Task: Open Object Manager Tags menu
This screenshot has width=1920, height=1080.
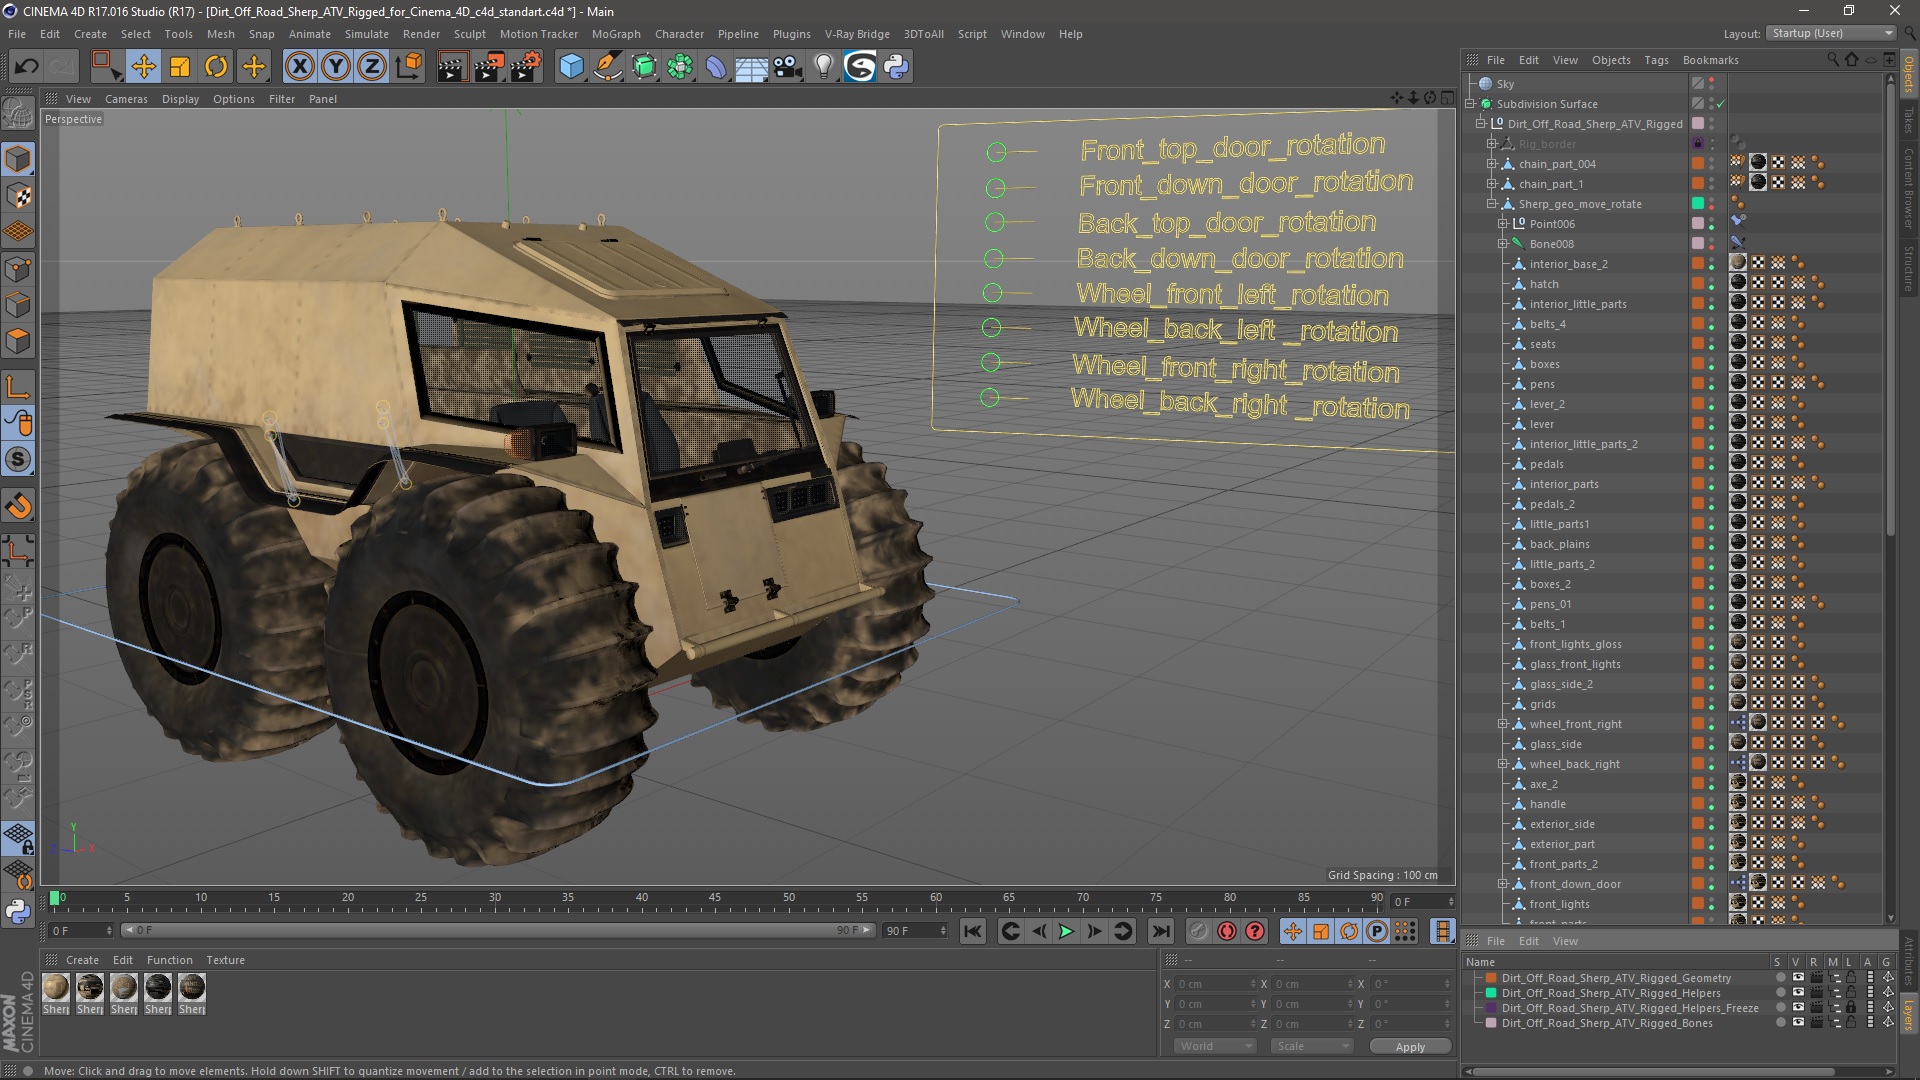Action: pos(1656,60)
